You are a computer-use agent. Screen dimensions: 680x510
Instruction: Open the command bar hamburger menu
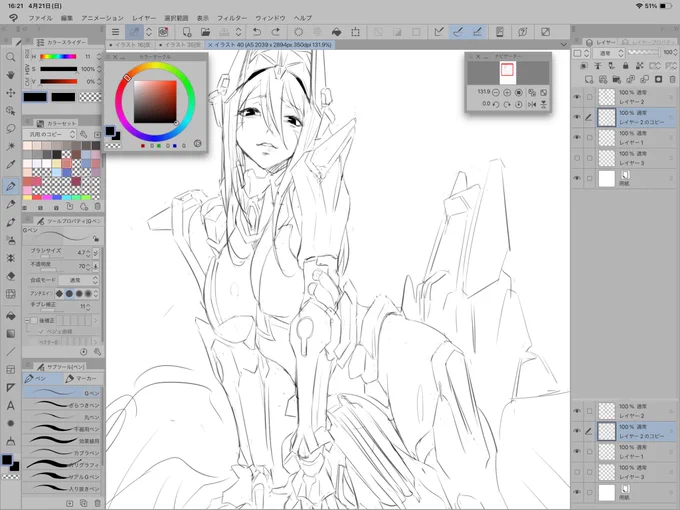click(115, 32)
